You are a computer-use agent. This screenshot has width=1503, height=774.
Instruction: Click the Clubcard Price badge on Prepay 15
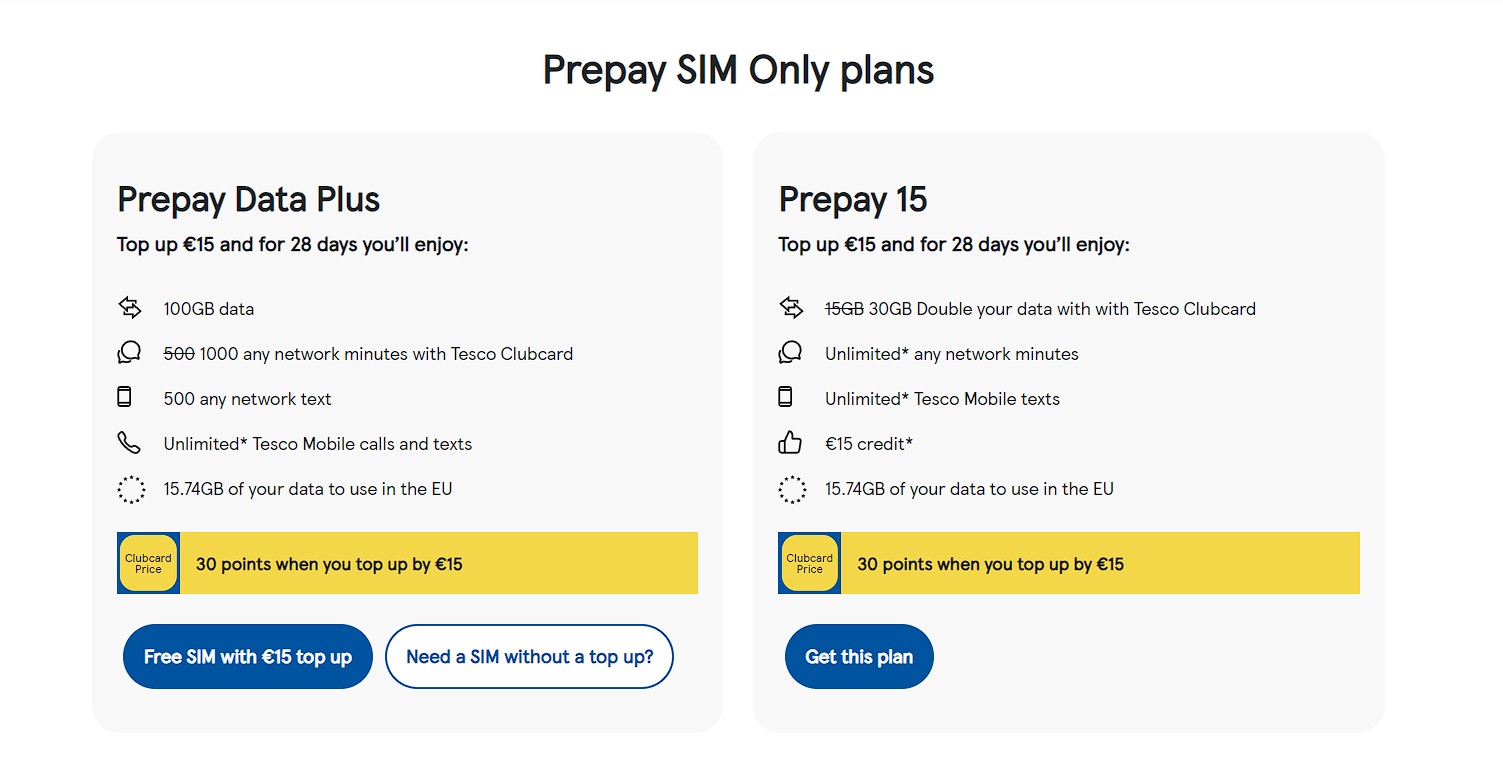(809, 563)
